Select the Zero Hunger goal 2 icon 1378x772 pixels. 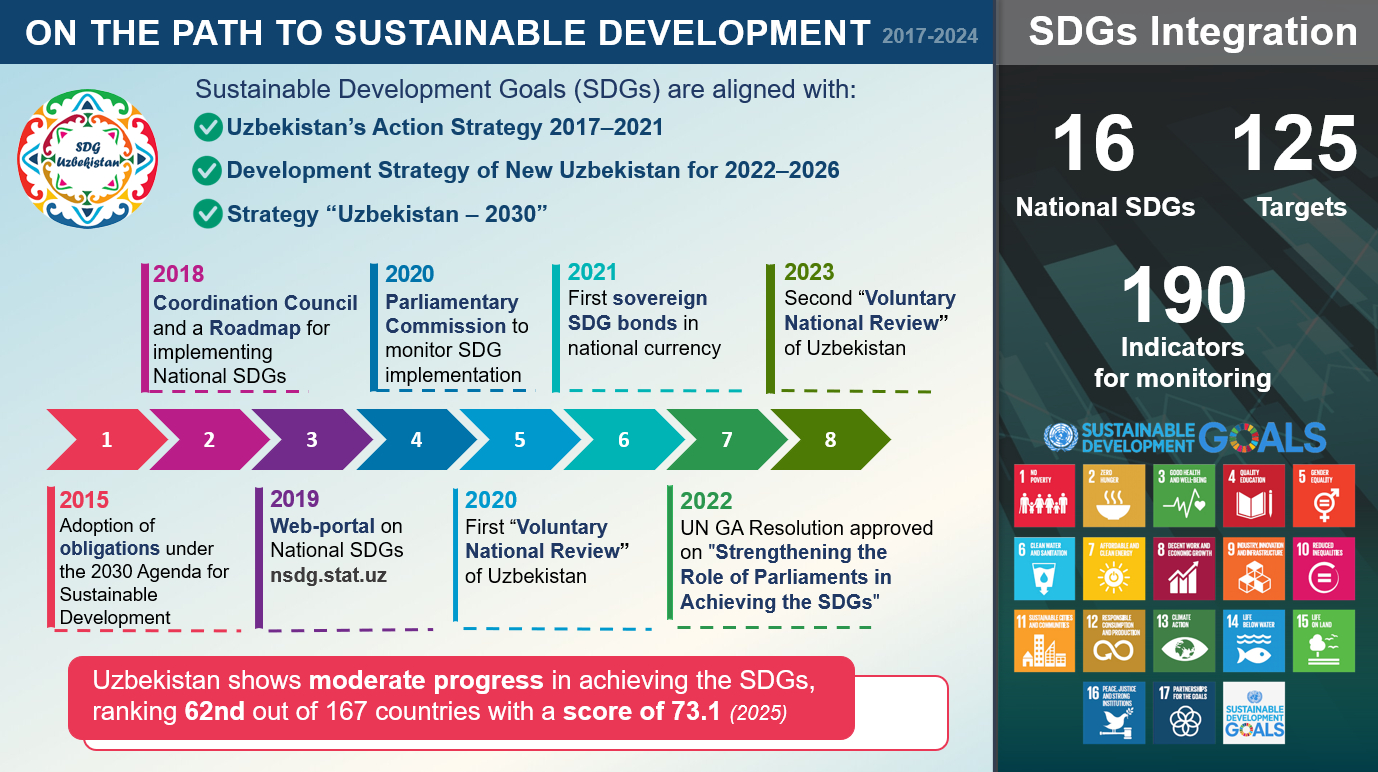(x=1114, y=496)
